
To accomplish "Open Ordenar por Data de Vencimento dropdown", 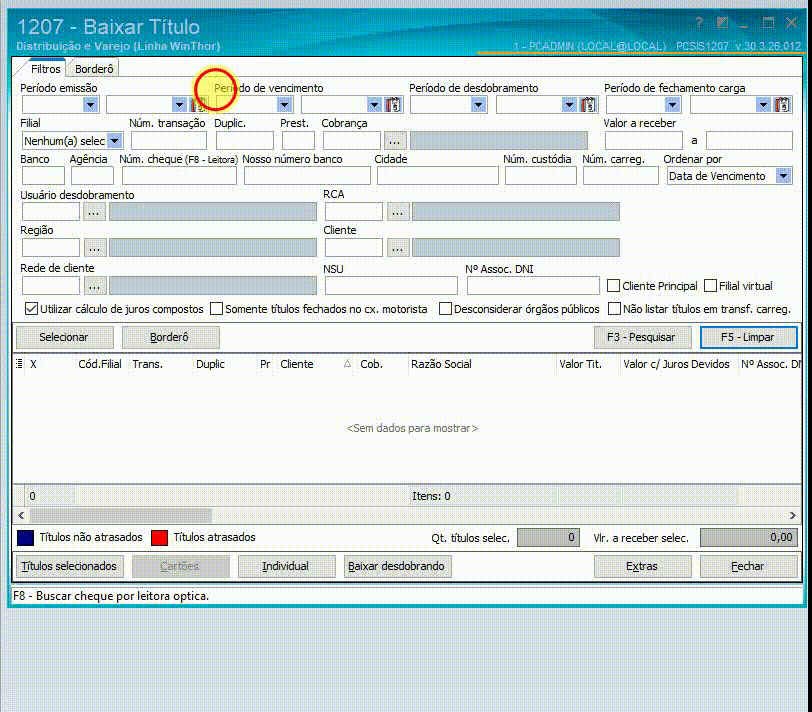I will pos(784,176).
